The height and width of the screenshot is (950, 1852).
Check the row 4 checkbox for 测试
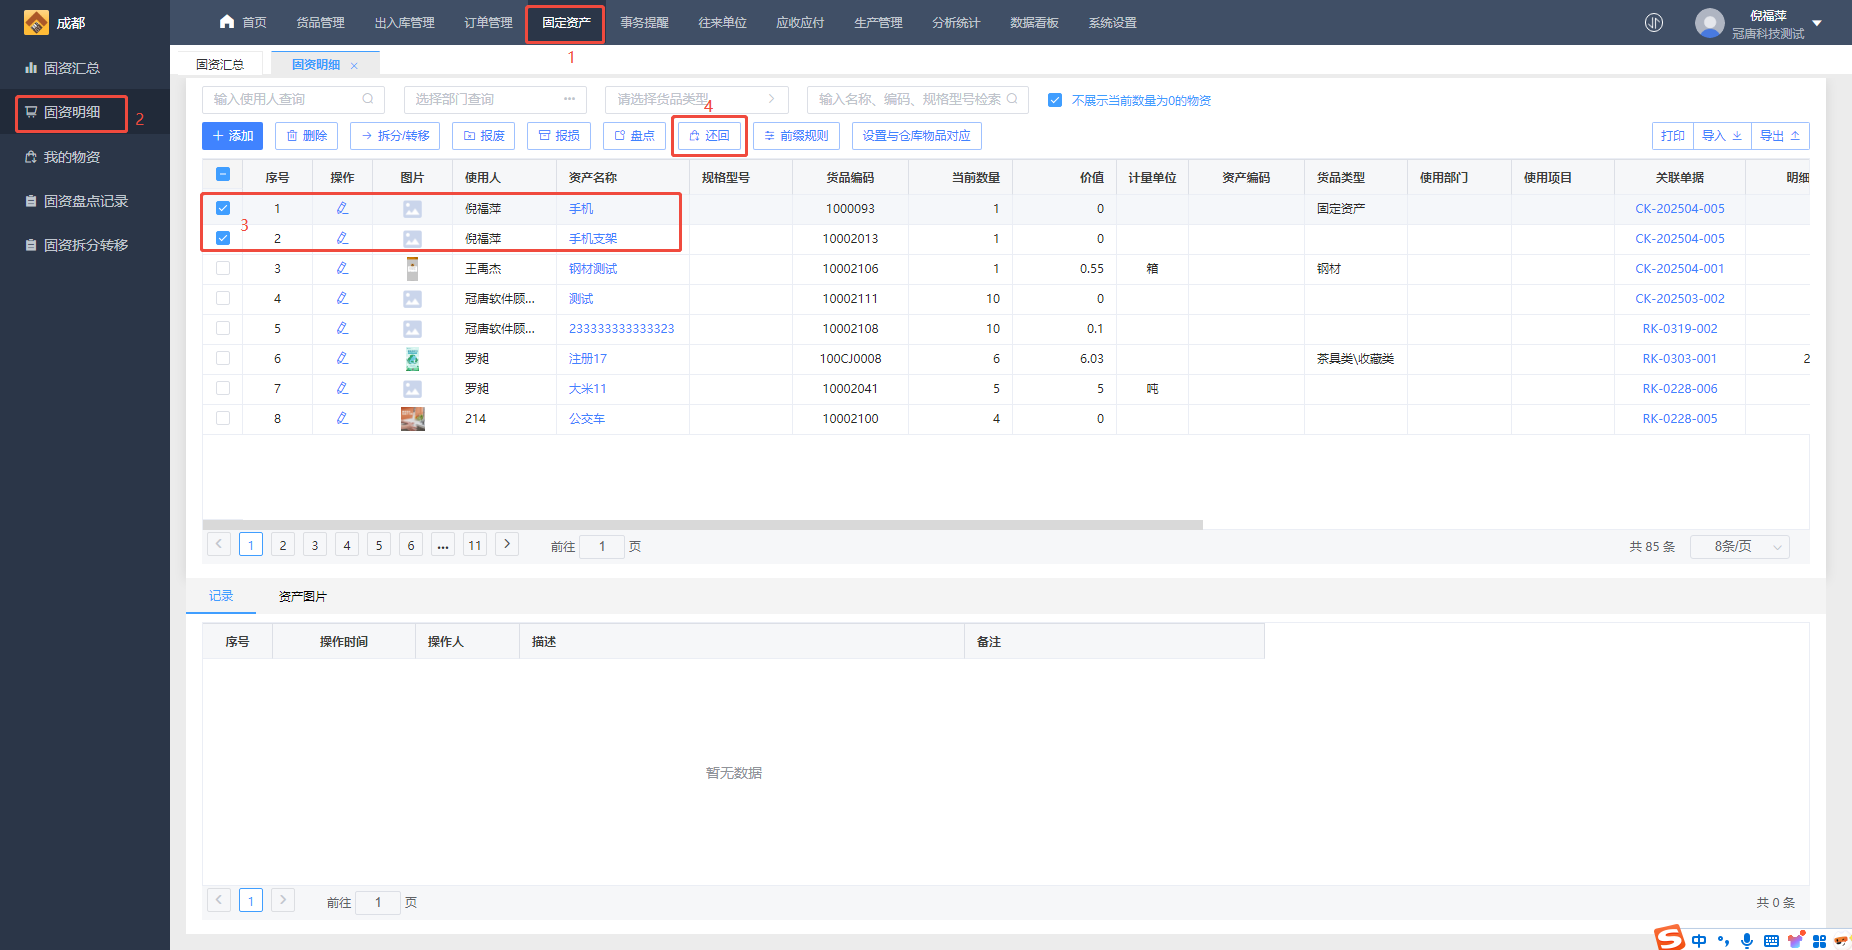[x=223, y=298]
